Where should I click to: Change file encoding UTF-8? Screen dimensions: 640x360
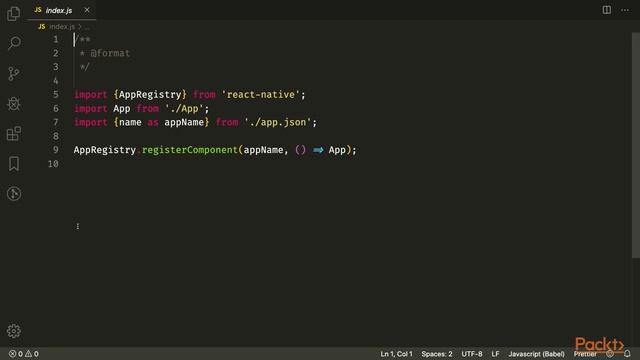pyautogui.click(x=471, y=354)
